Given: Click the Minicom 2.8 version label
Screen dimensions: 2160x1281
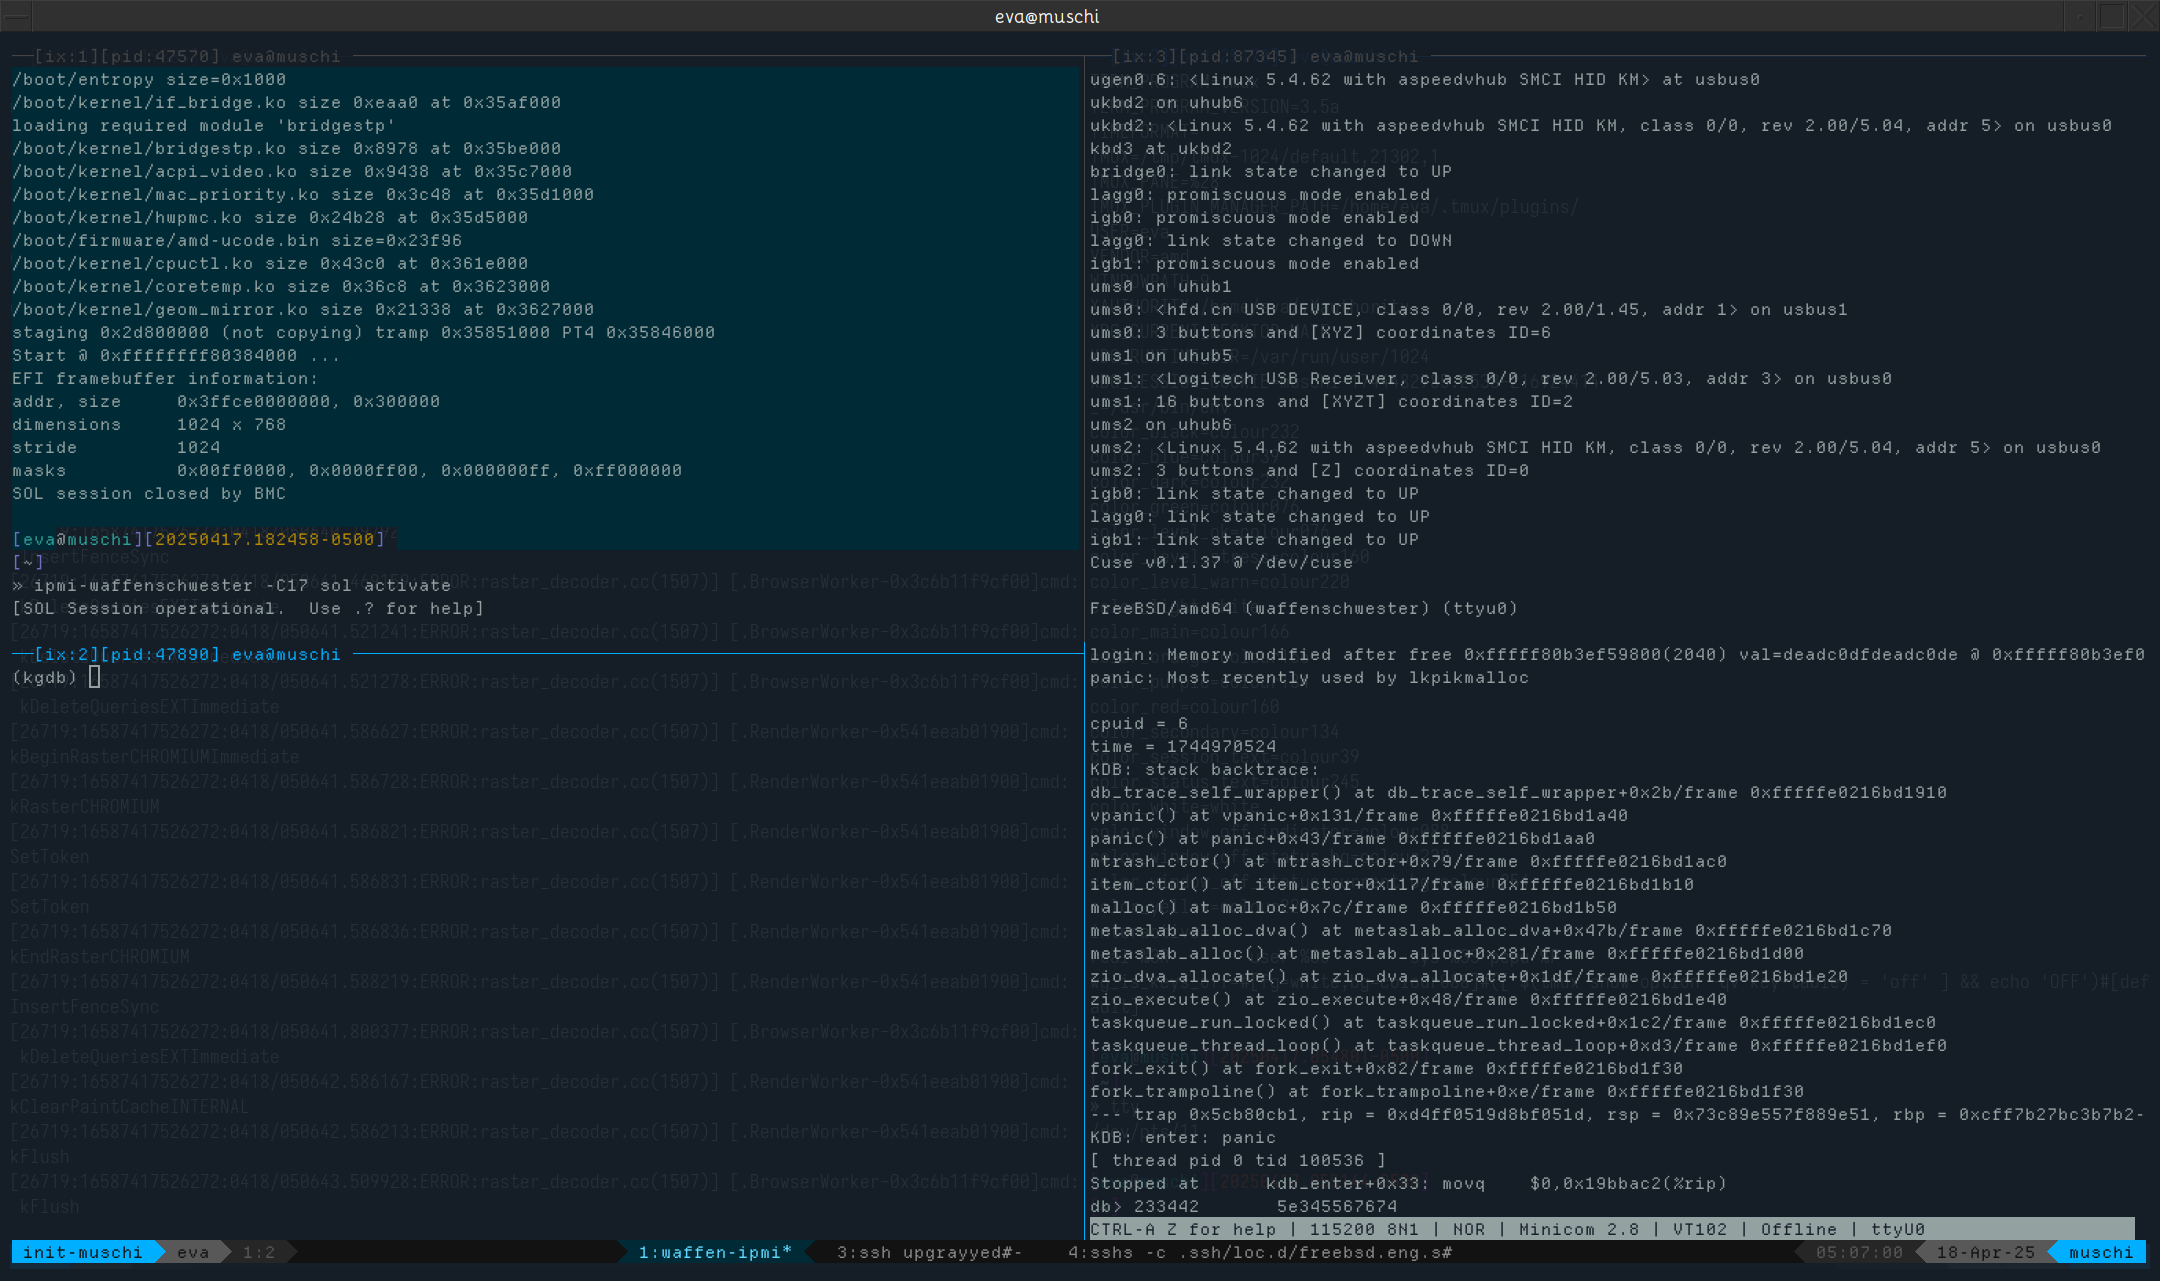Looking at the screenshot, I should (1579, 1229).
